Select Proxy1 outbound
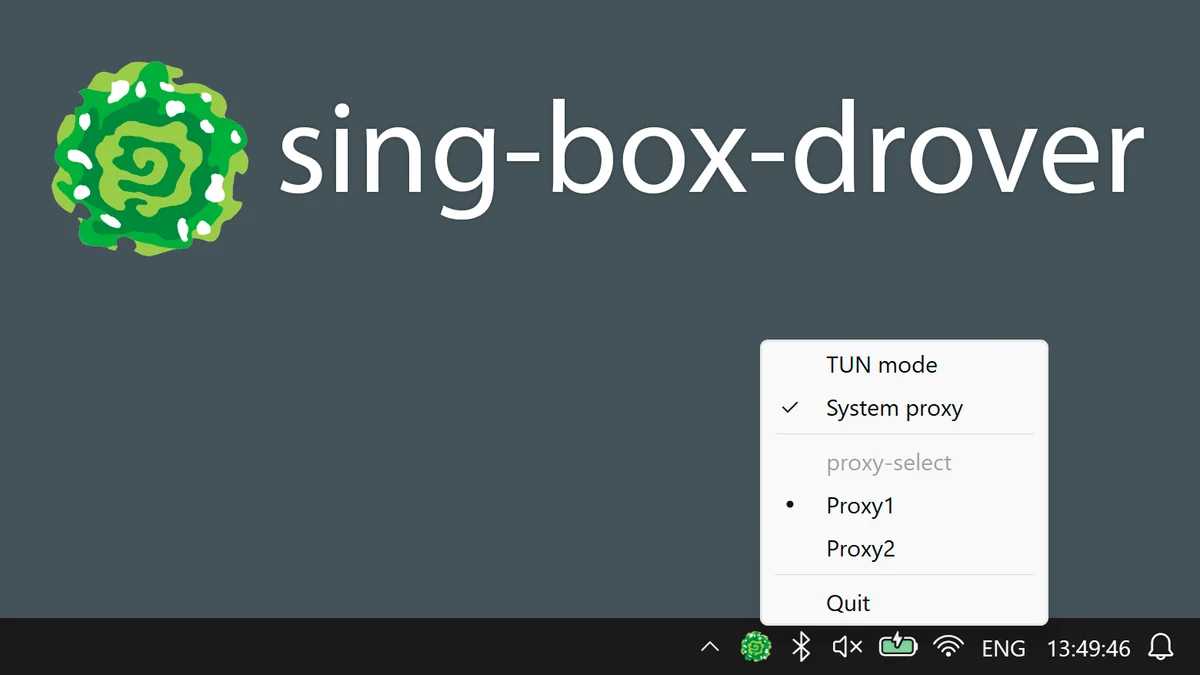This screenshot has width=1200, height=675. [x=904, y=506]
